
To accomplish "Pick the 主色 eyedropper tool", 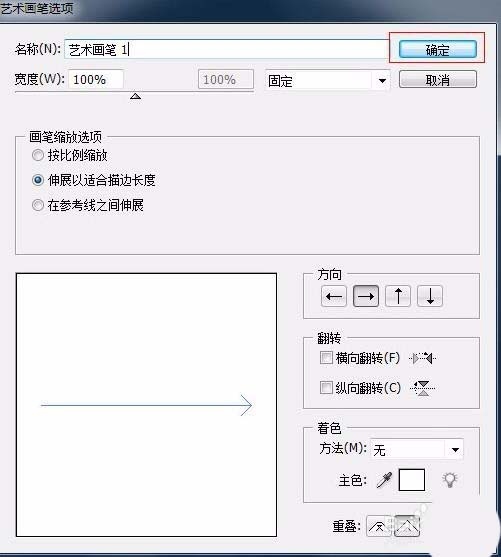I will pyautogui.click(x=384, y=480).
